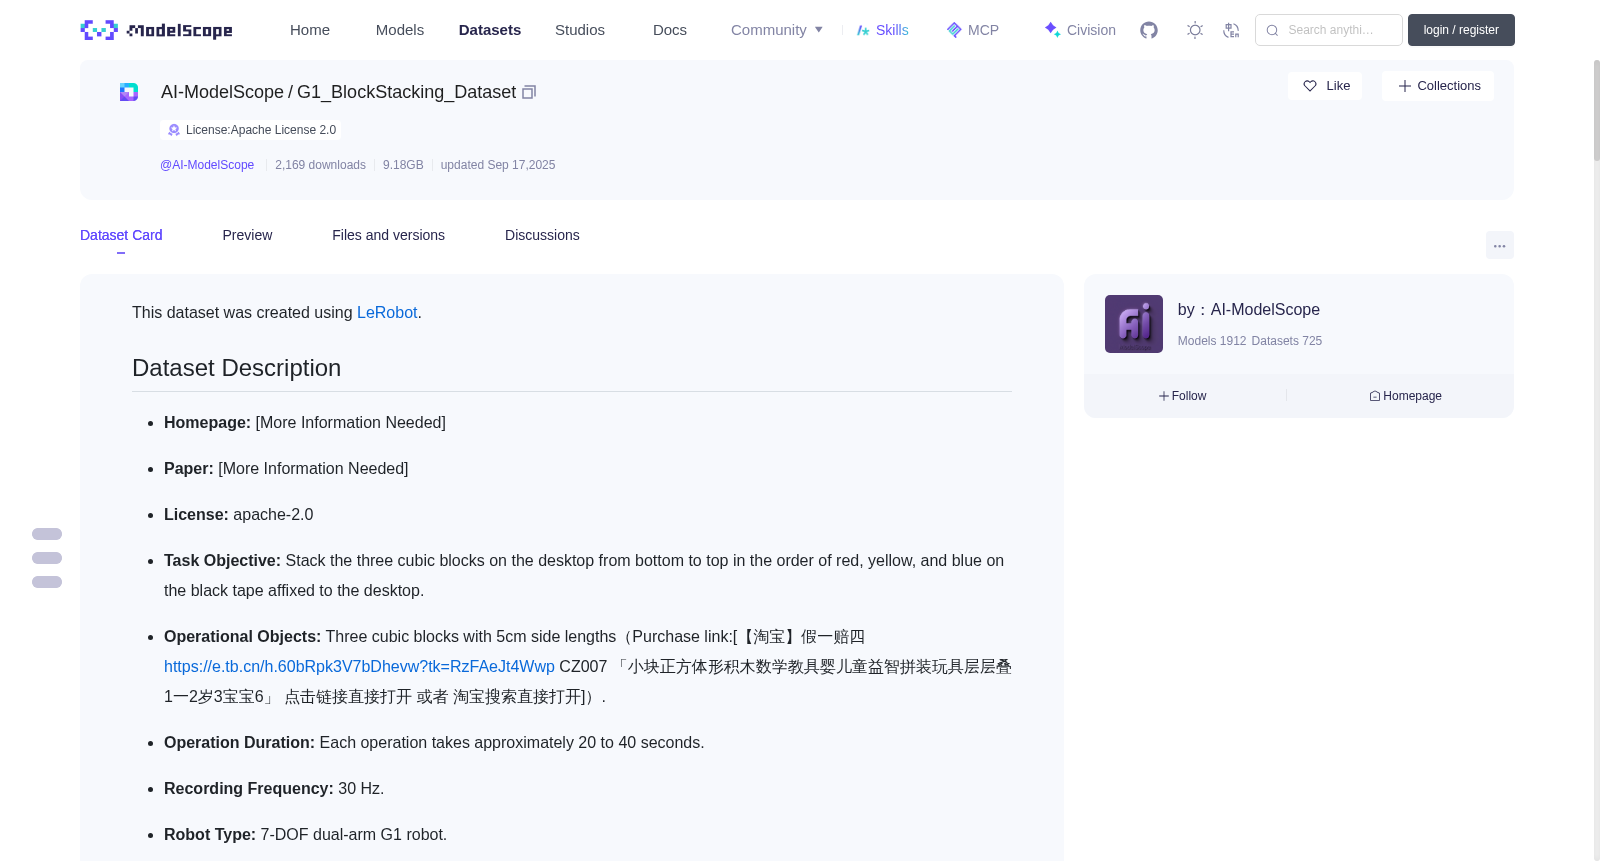Copy dataset name with copy icon

pos(529,92)
